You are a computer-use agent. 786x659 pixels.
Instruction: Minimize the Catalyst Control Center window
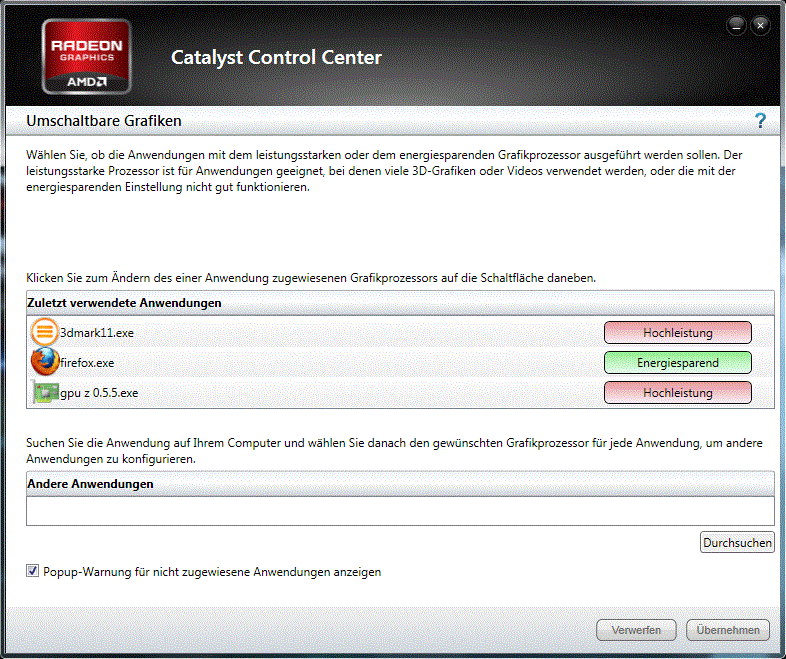coord(736,26)
